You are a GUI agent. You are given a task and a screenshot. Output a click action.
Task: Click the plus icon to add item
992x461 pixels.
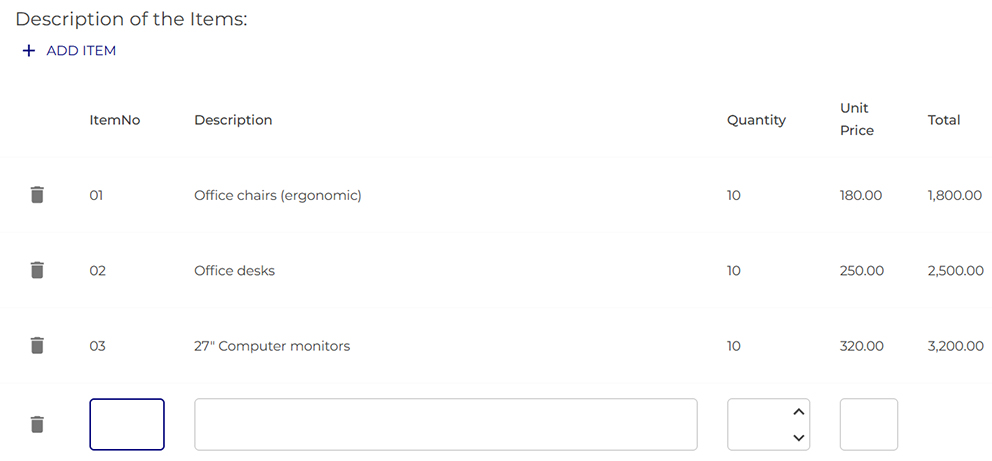tap(28, 51)
